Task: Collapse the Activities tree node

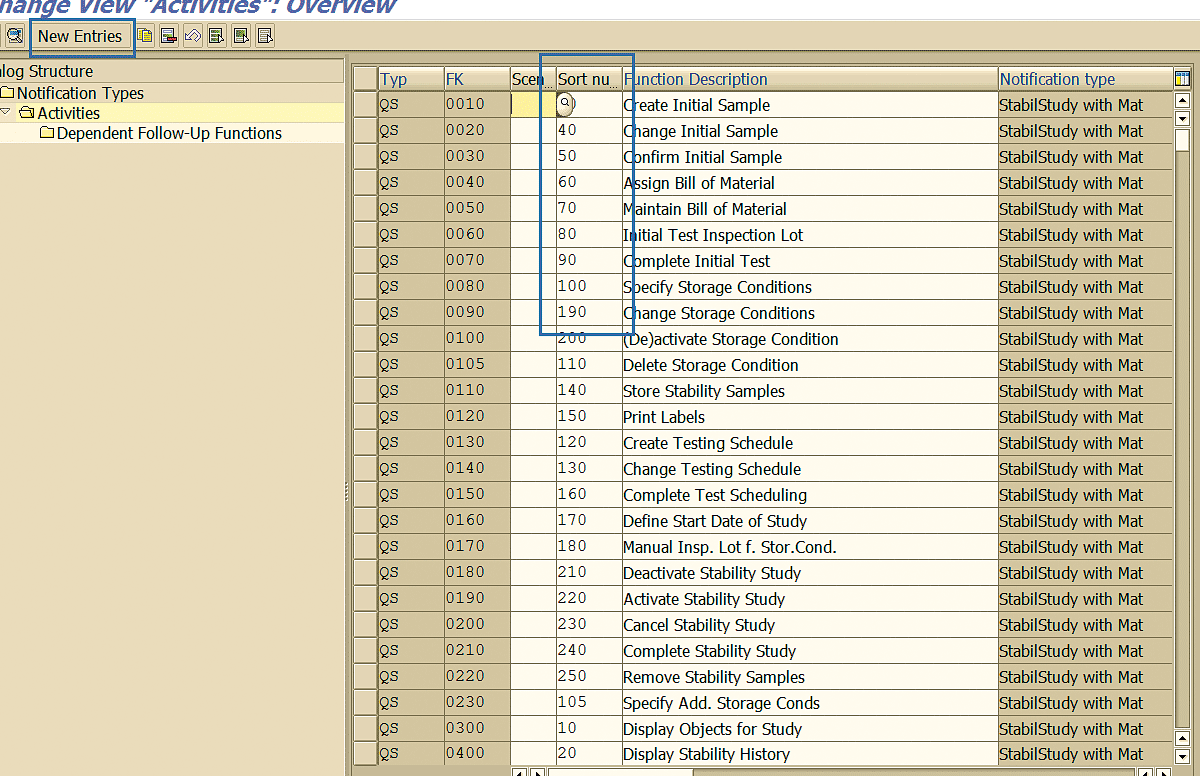Action: (x=6, y=112)
